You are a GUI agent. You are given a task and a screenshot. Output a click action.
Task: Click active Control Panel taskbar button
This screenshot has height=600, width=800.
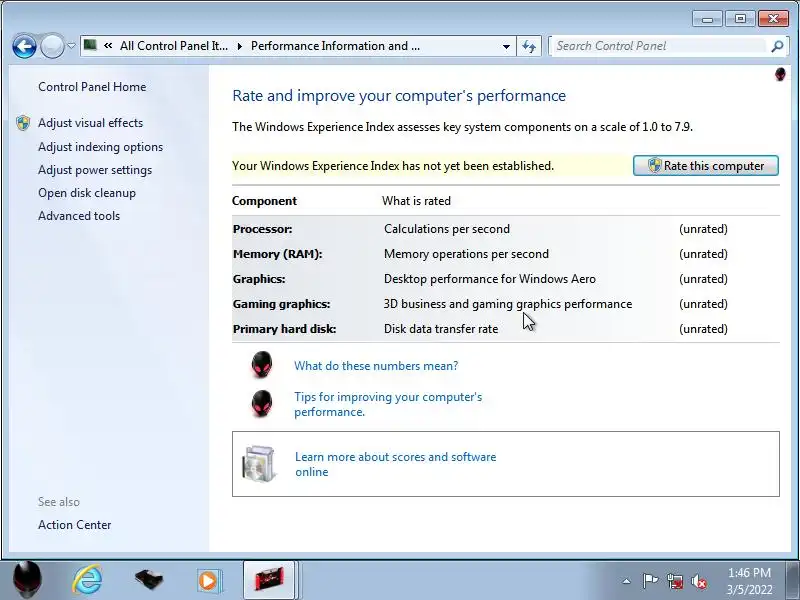(x=269, y=580)
